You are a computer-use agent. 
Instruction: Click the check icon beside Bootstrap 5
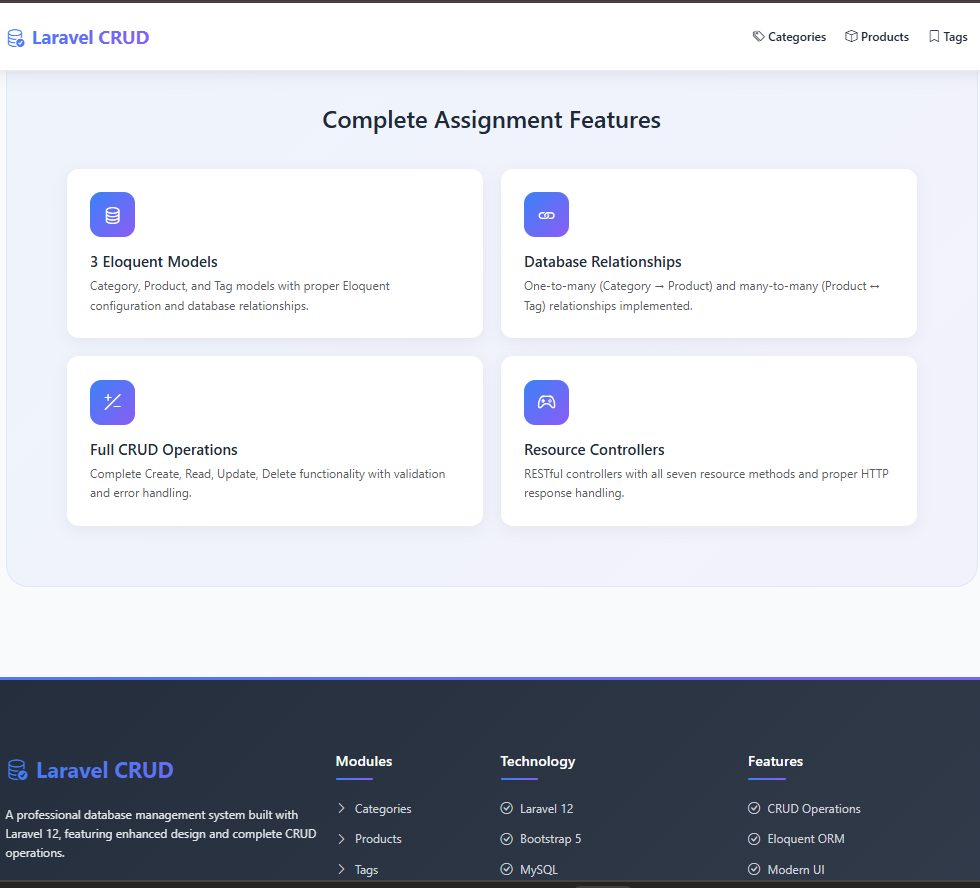[507, 839]
